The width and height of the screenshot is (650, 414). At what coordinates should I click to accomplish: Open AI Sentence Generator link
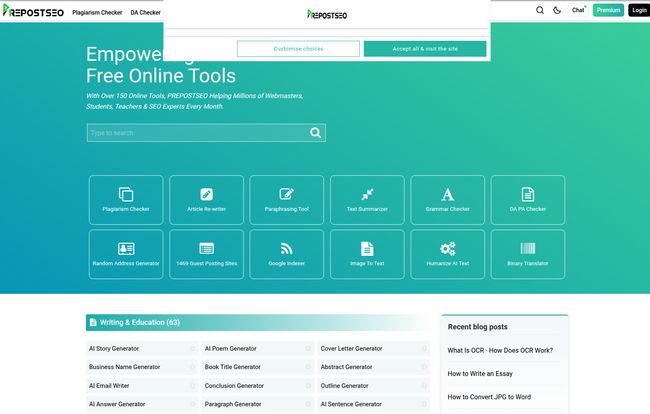[351, 404]
